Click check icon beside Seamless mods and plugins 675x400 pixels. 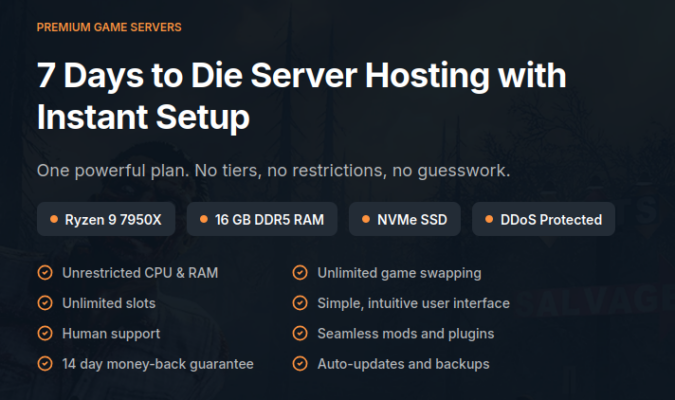click(x=300, y=333)
